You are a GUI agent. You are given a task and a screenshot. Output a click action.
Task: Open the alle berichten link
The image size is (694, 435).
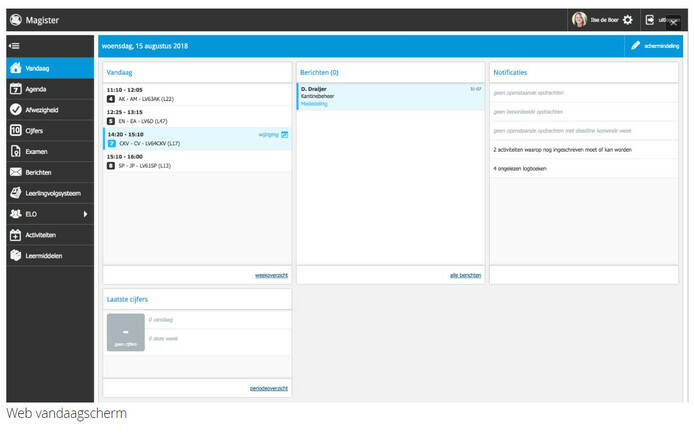click(x=465, y=275)
